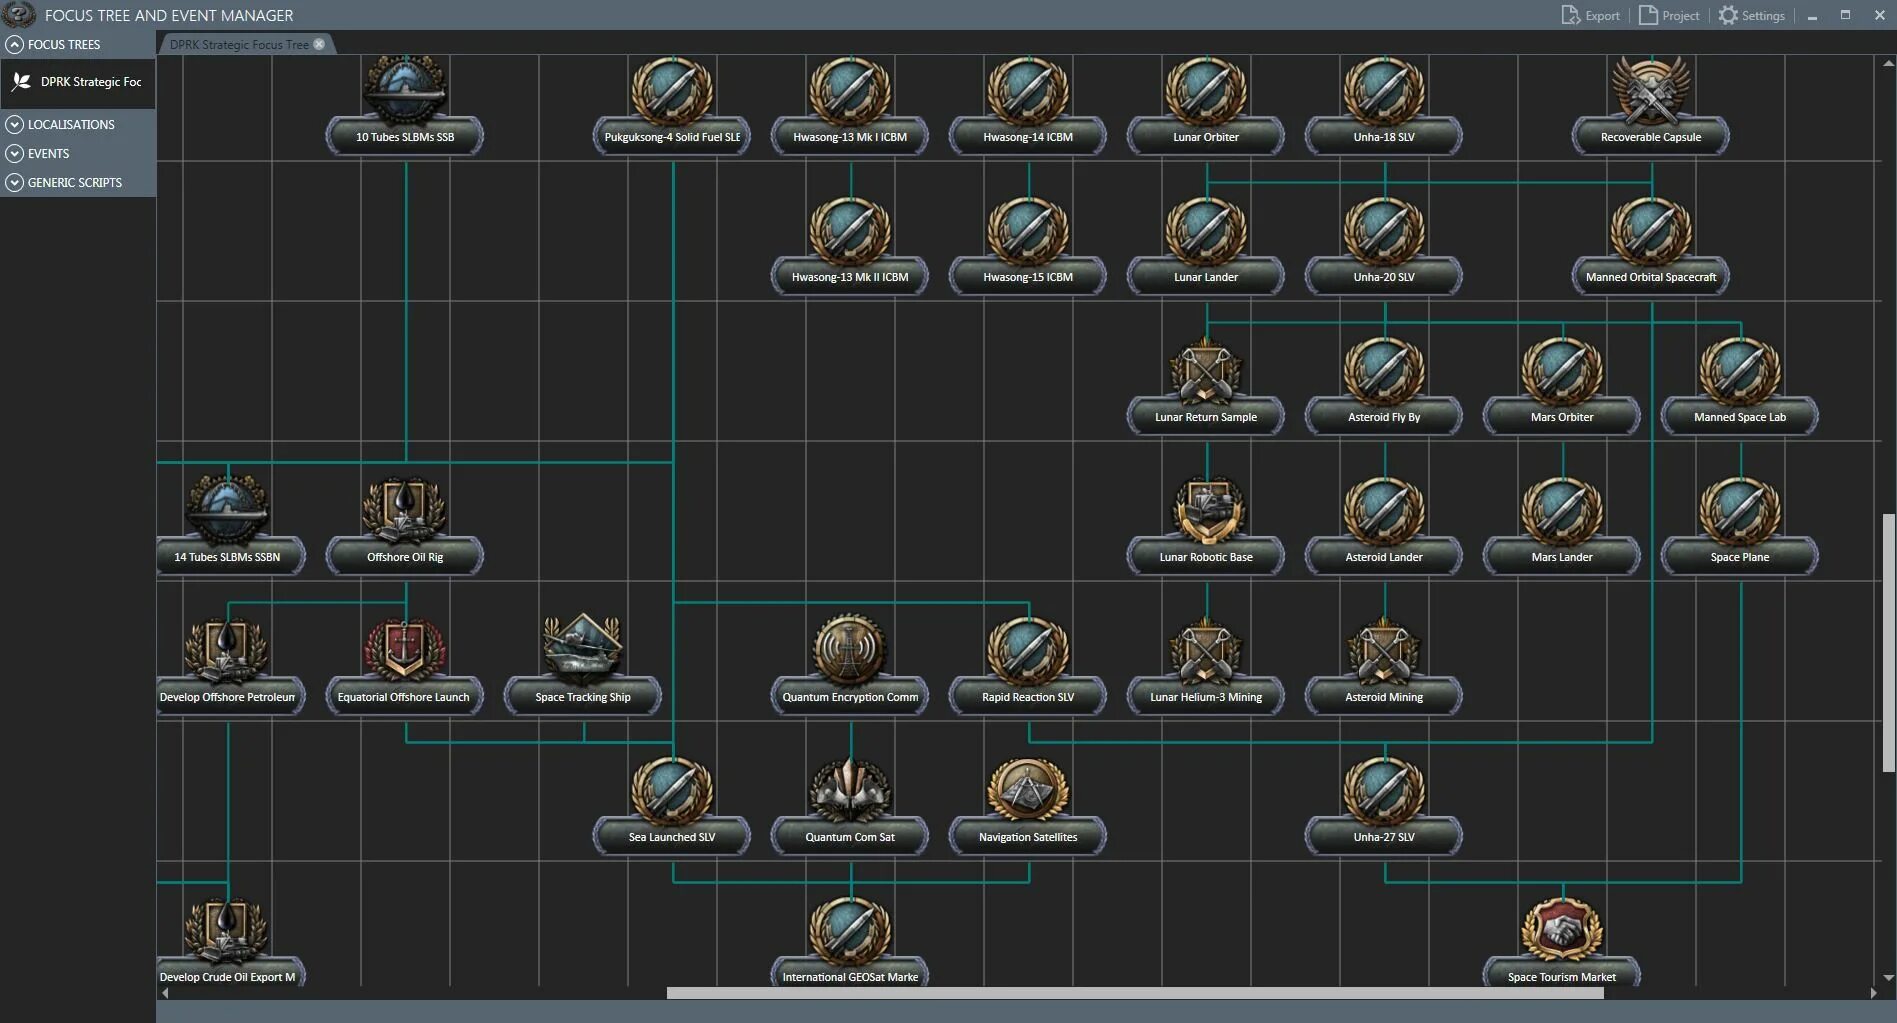Open the Lunar Orbiter focus icon
Viewport: 1897px width, 1023px height.
1206,89
